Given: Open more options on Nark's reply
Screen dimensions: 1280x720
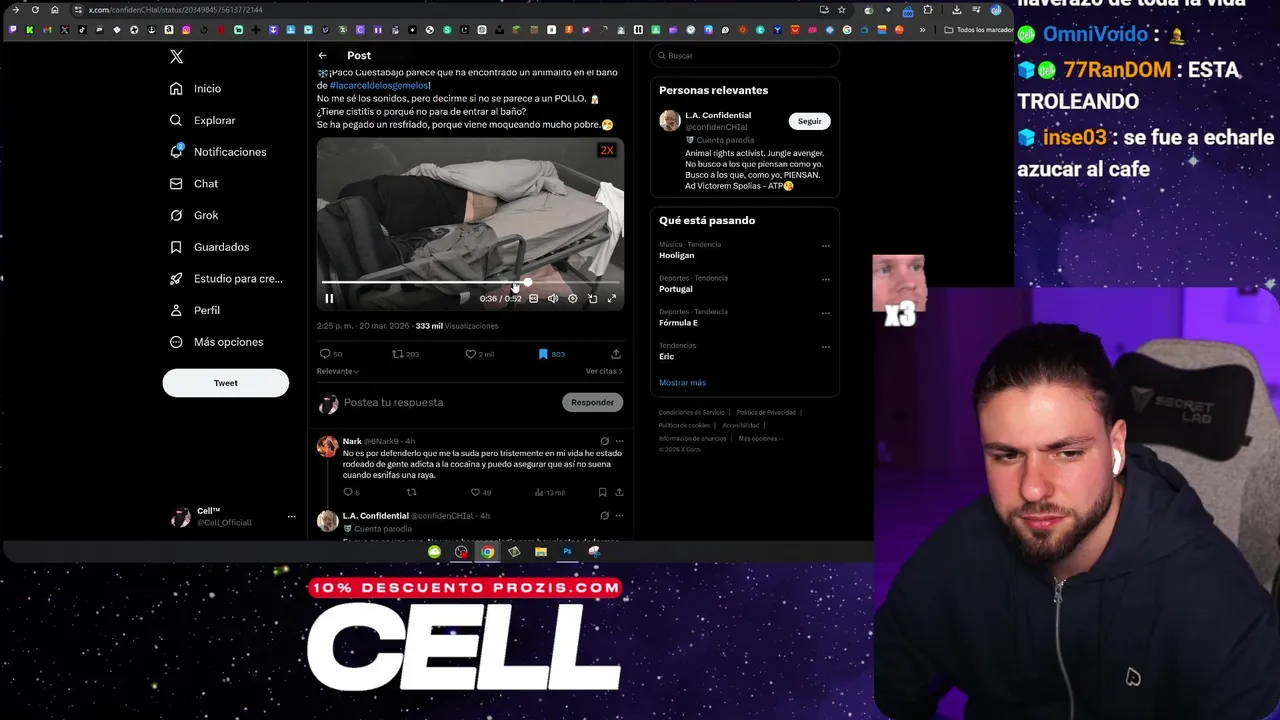Looking at the screenshot, I should (619, 441).
